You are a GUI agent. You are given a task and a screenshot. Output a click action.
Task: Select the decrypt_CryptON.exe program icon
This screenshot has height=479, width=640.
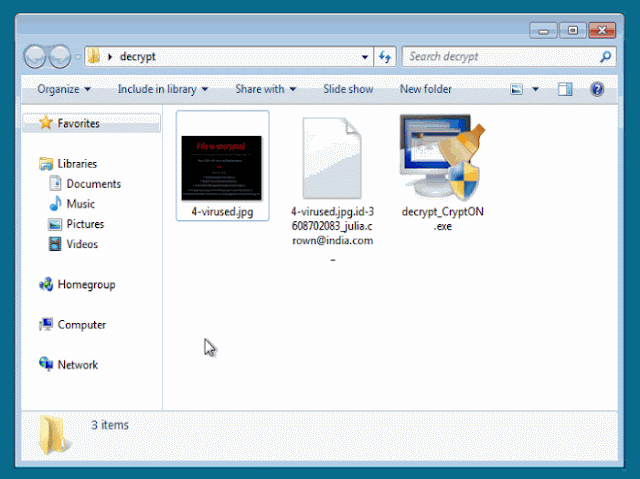(442, 158)
